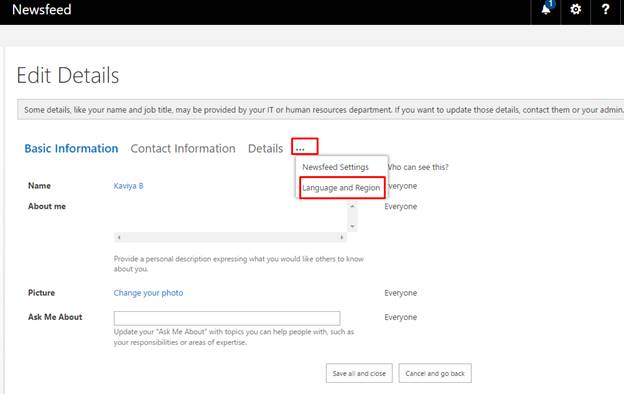Switch to the Basic Information tab
Viewport: 624px width, 394px height.
tap(71, 148)
